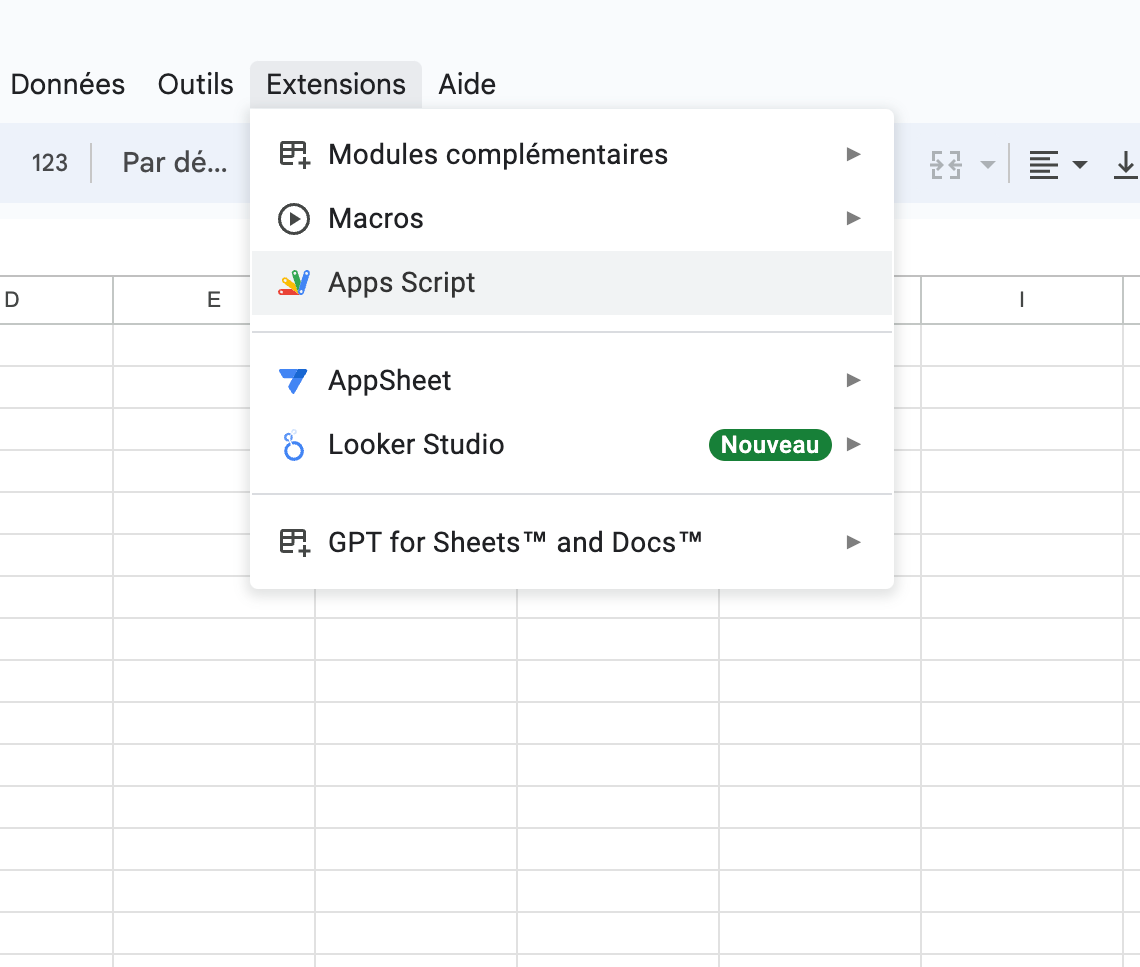
Task: Close the Extensions menu
Action: tap(336, 84)
